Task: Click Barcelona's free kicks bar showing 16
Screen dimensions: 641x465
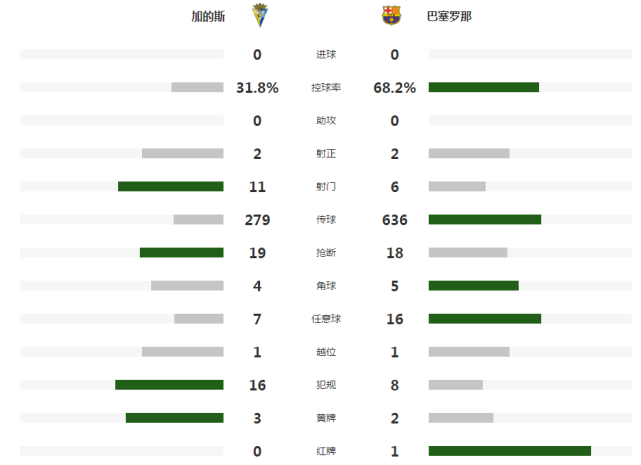Action: [485, 319]
